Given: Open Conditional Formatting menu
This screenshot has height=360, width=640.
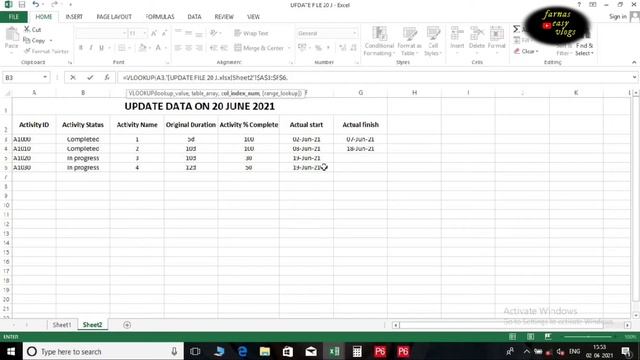Looking at the screenshot, I should [379, 41].
